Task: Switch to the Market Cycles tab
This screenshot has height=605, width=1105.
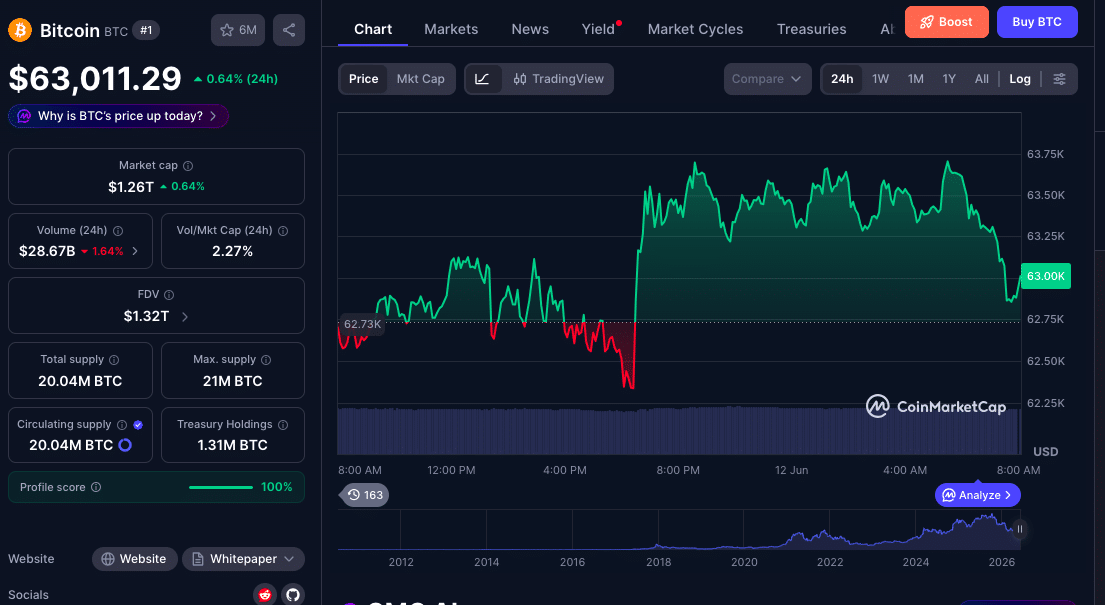Action: pyautogui.click(x=696, y=29)
